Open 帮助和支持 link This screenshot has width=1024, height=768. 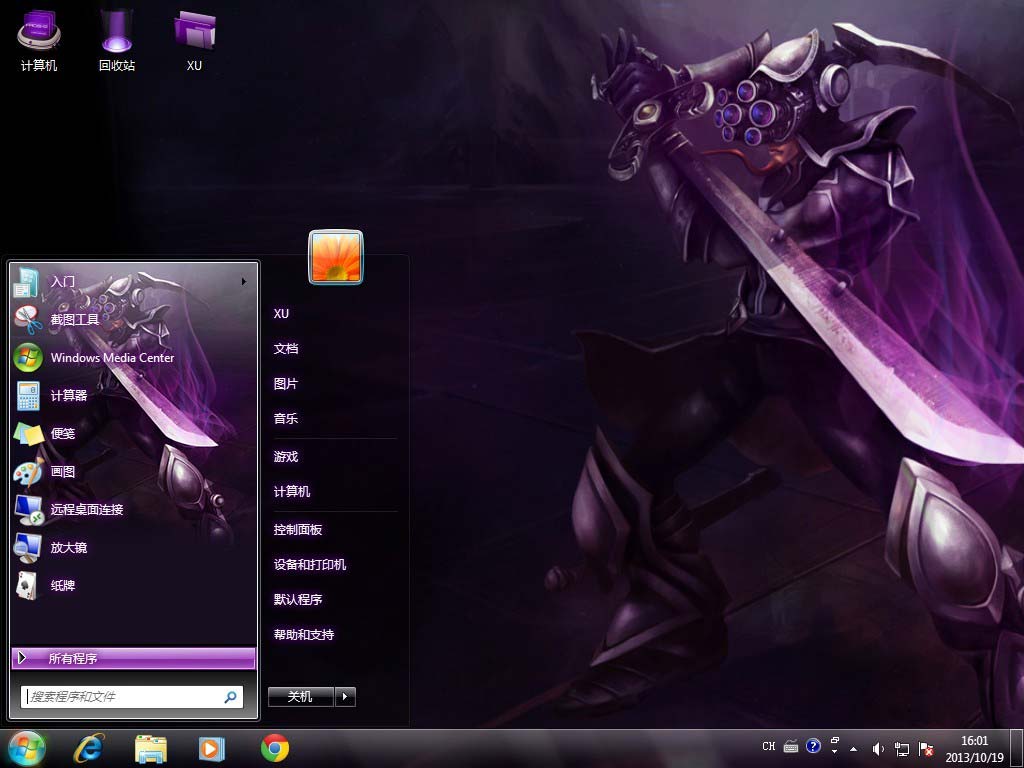(x=304, y=635)
